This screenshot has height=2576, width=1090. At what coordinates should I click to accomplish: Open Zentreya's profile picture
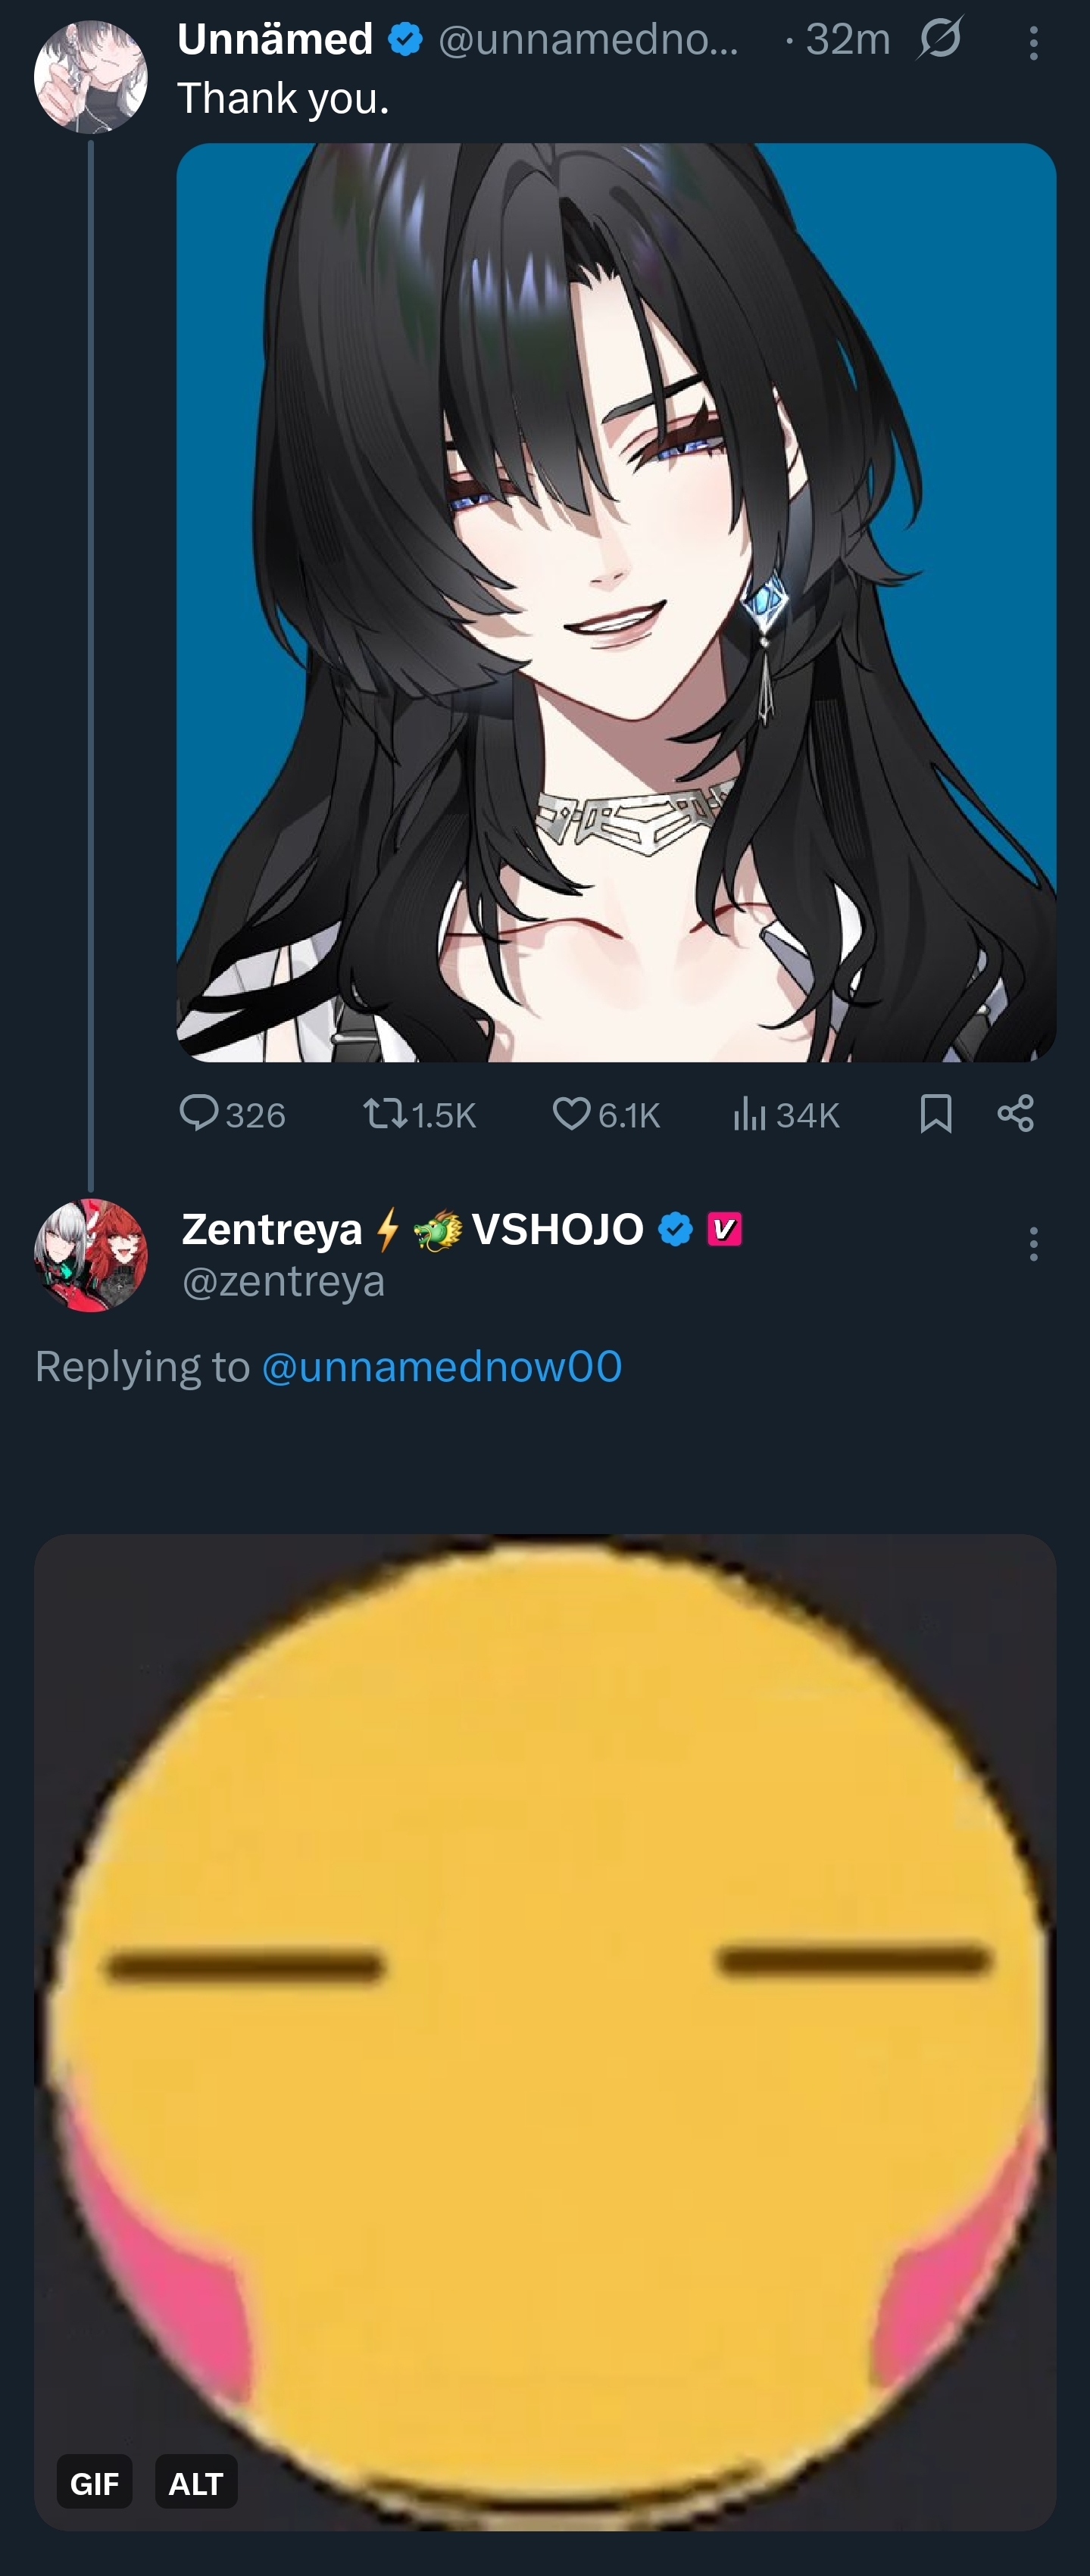(91, 1255)
